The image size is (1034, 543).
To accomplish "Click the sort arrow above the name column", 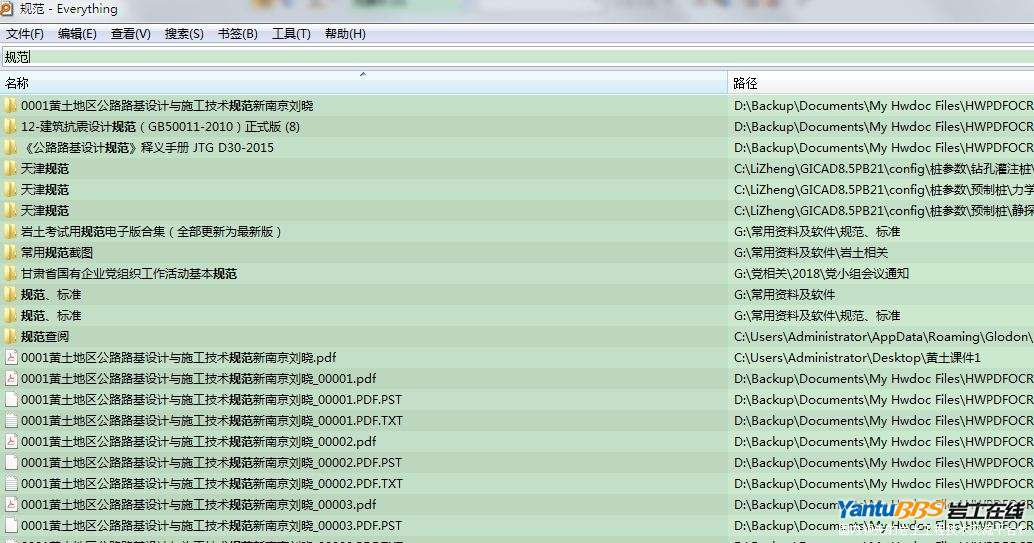I will [x=363, y=74].
